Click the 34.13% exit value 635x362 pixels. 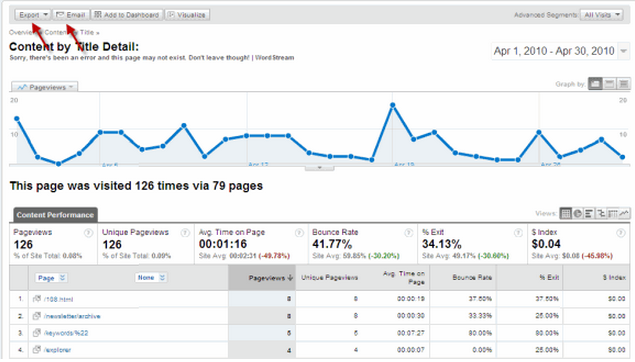click(441, 244)
